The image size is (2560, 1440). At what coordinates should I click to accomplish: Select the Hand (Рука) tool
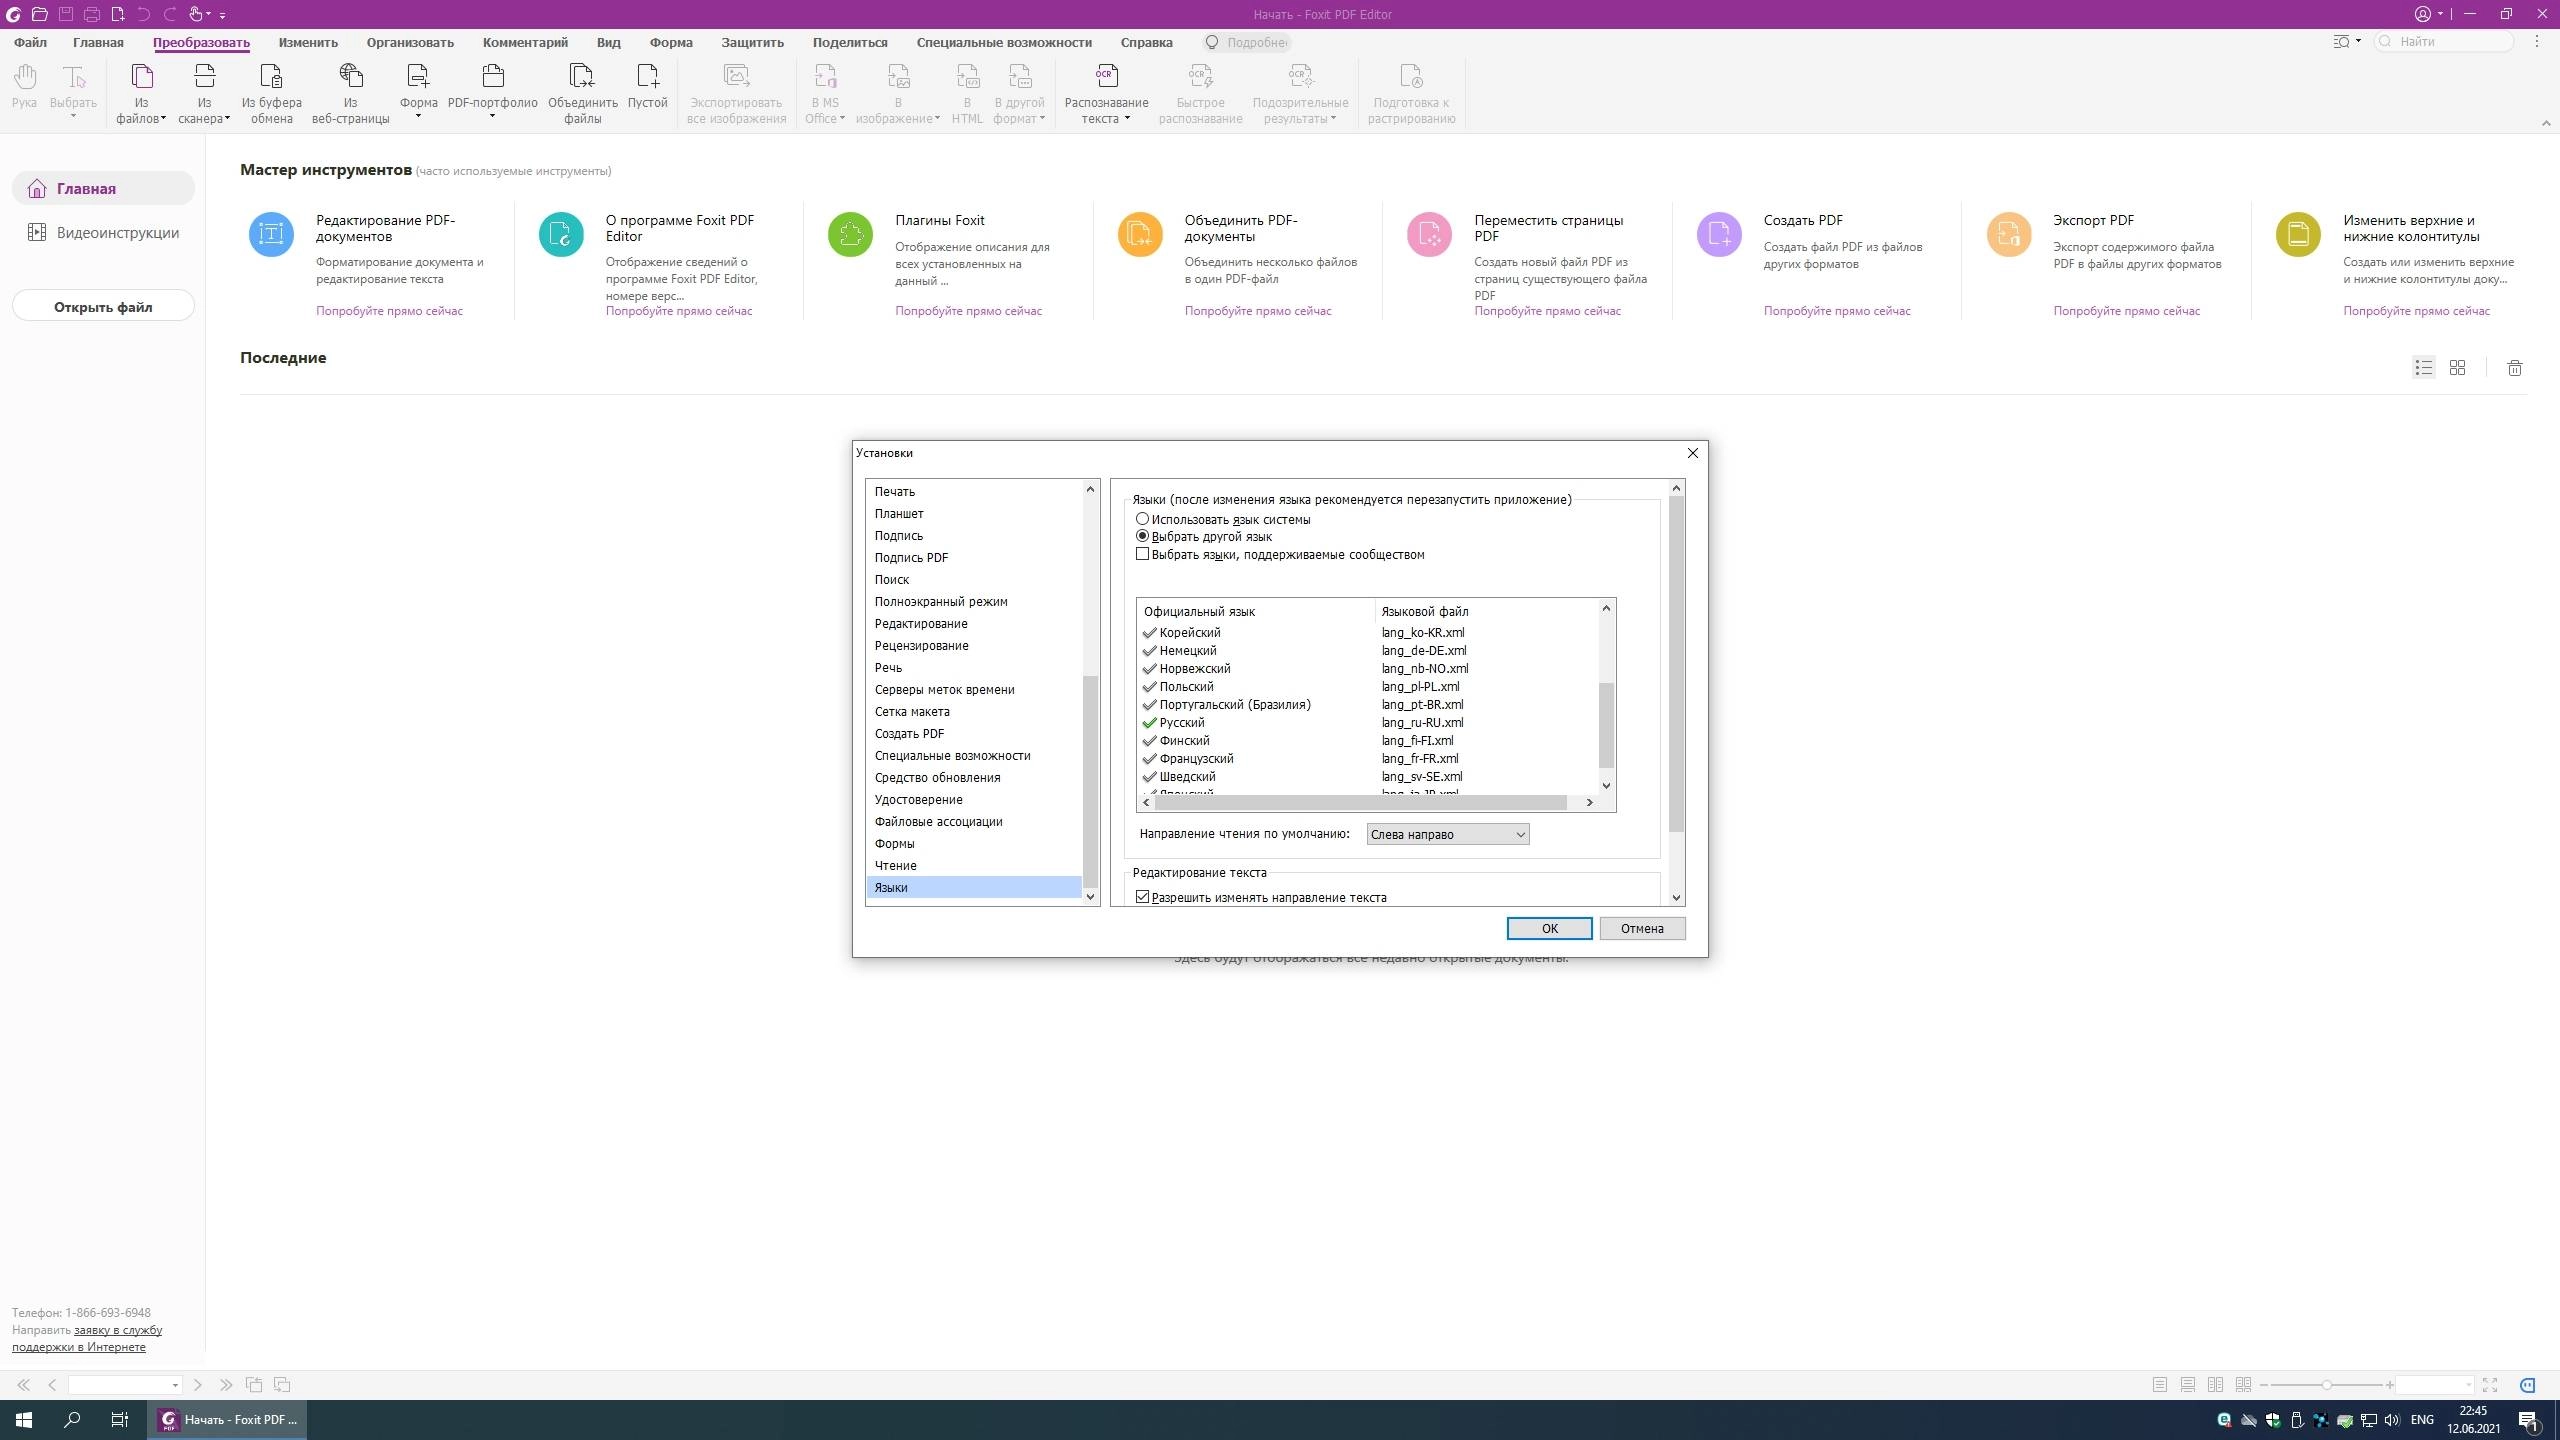coord(25,88)
